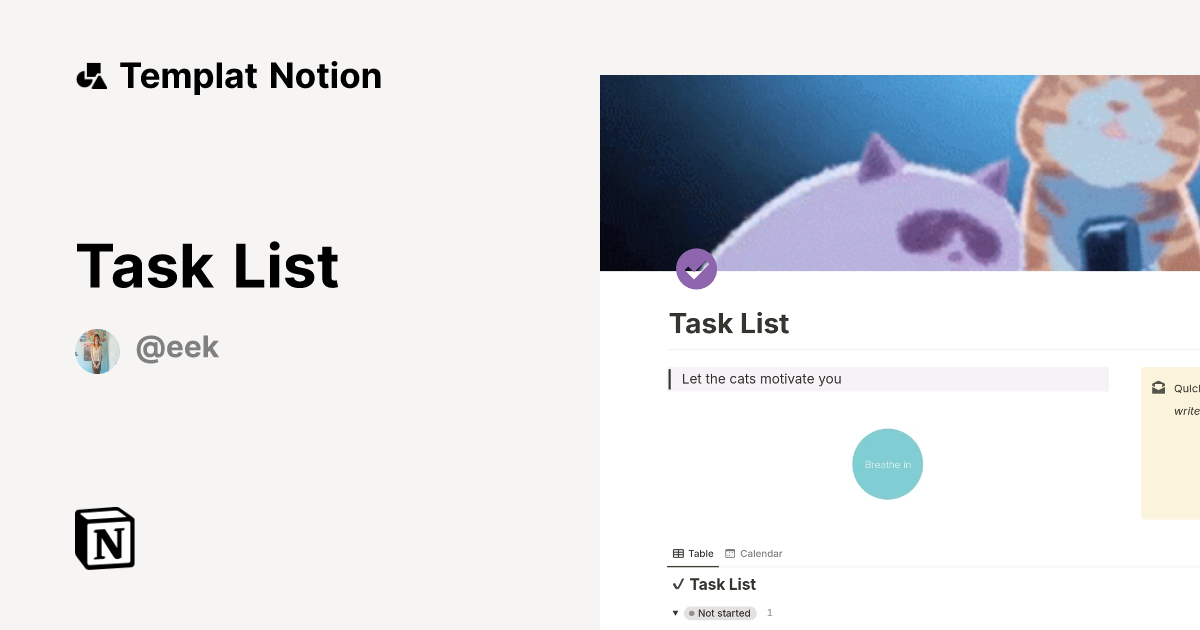Select the Table view grid icon

[x=679, y=553]
